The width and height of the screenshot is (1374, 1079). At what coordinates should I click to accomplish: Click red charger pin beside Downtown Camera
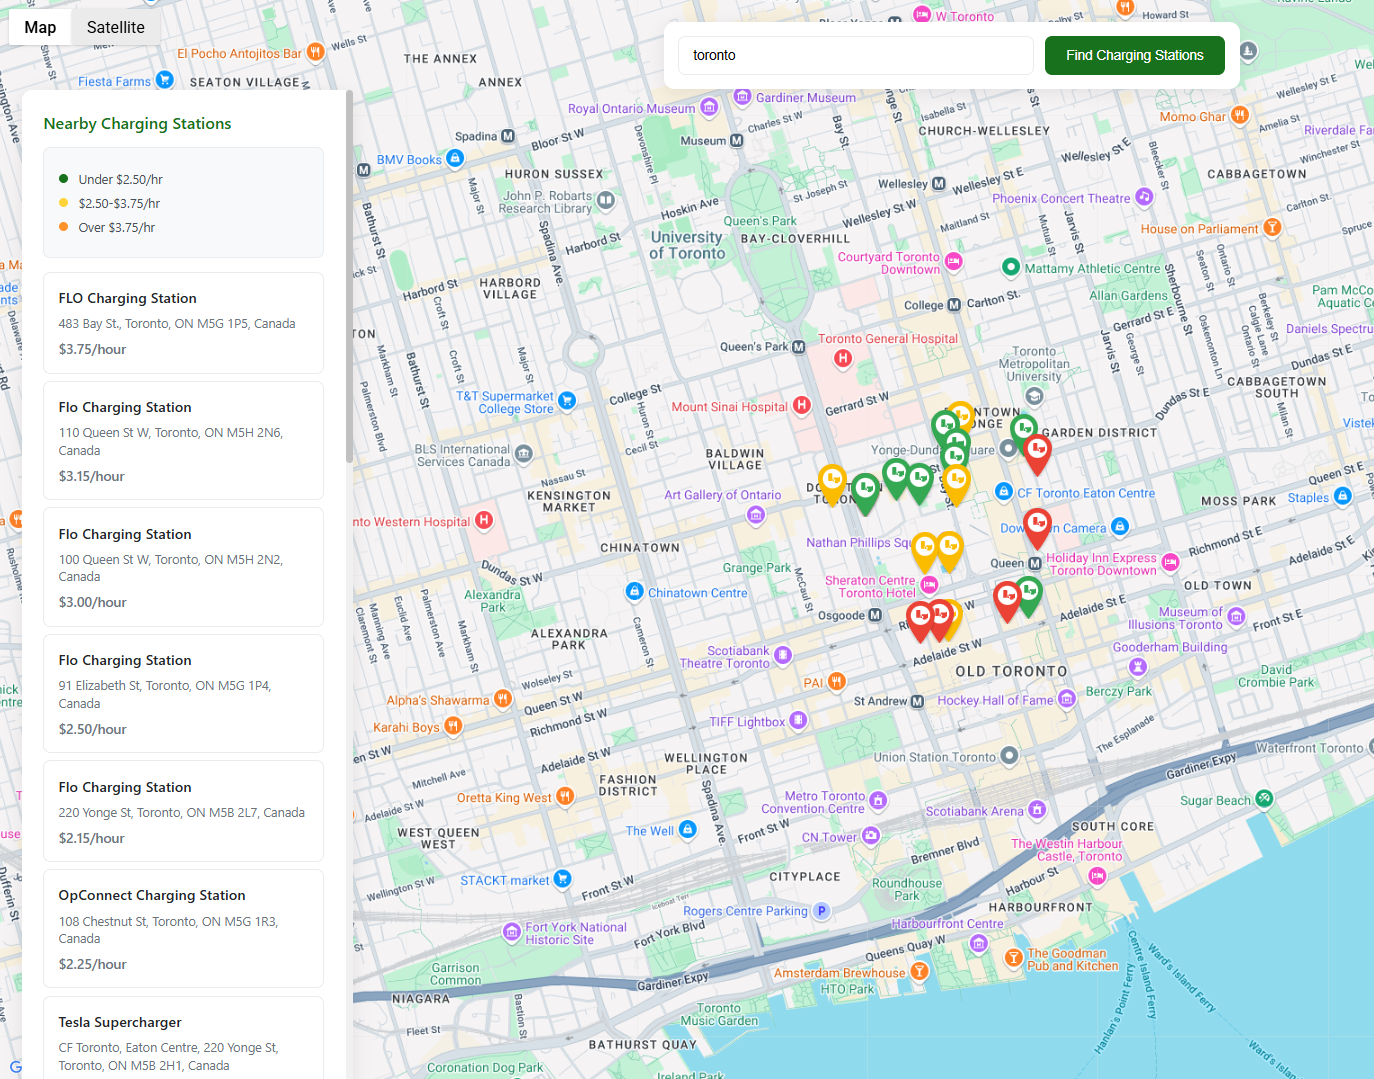coord(1038,526)
